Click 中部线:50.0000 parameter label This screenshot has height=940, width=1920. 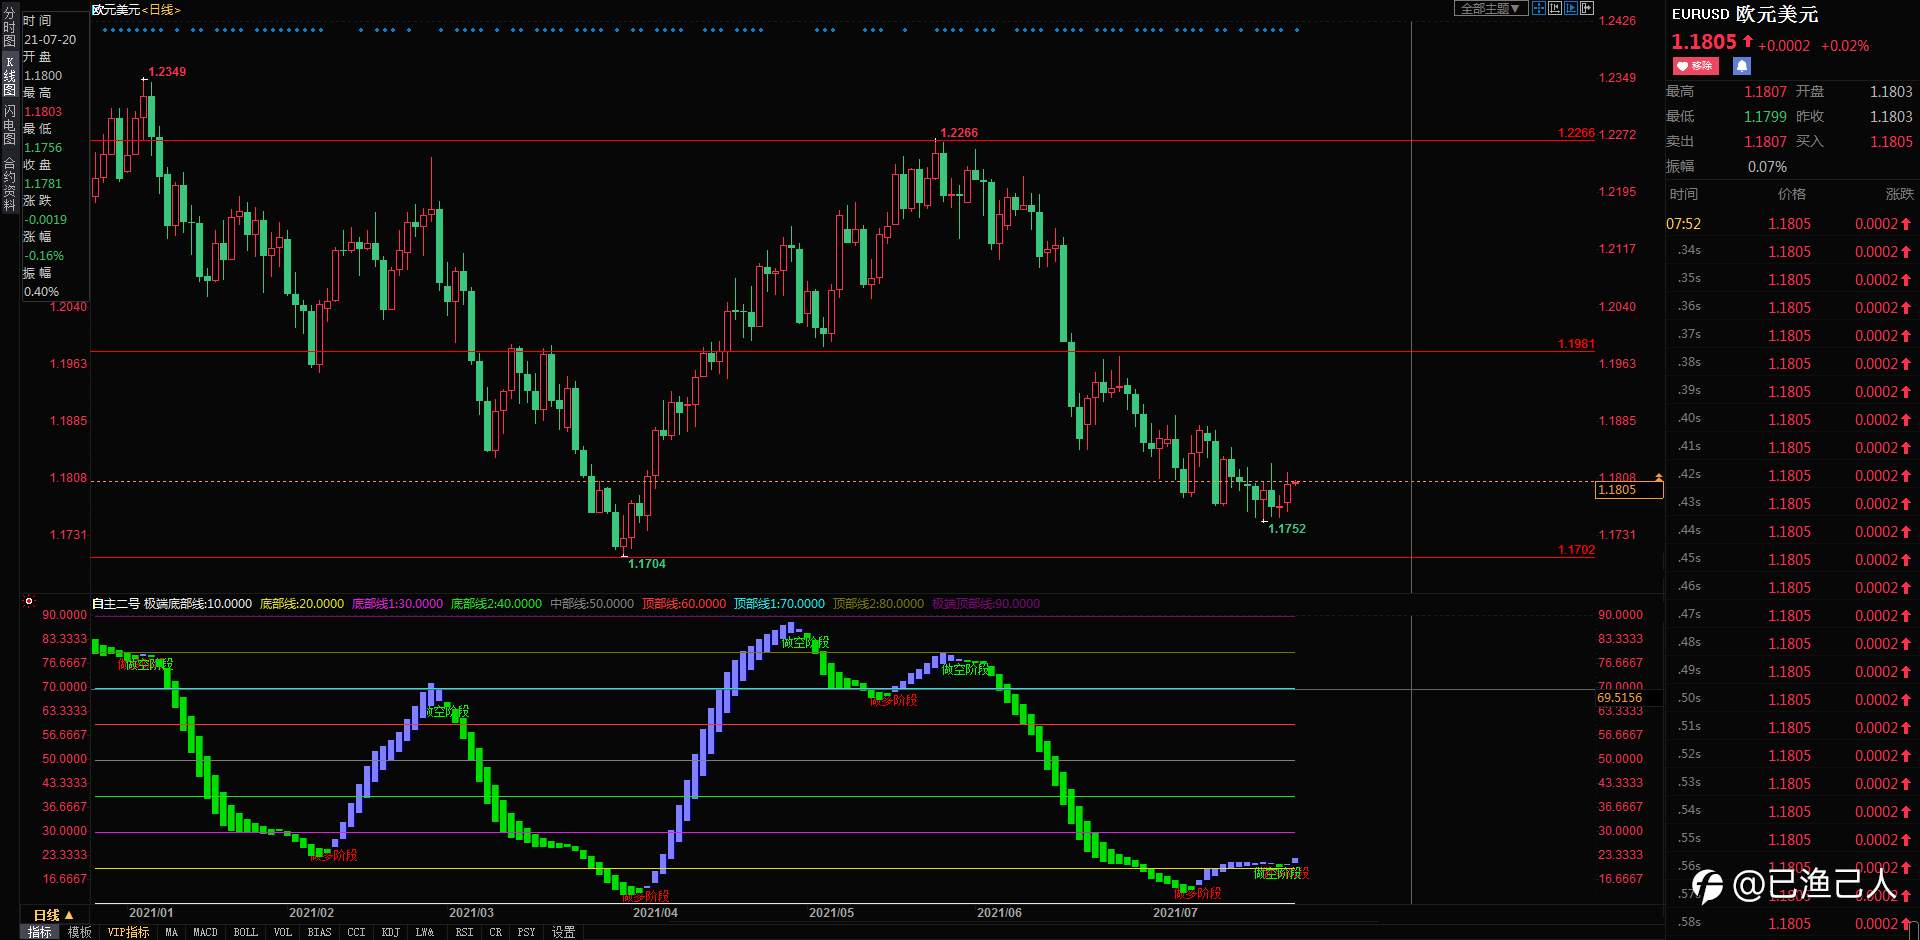click(592, 603)
